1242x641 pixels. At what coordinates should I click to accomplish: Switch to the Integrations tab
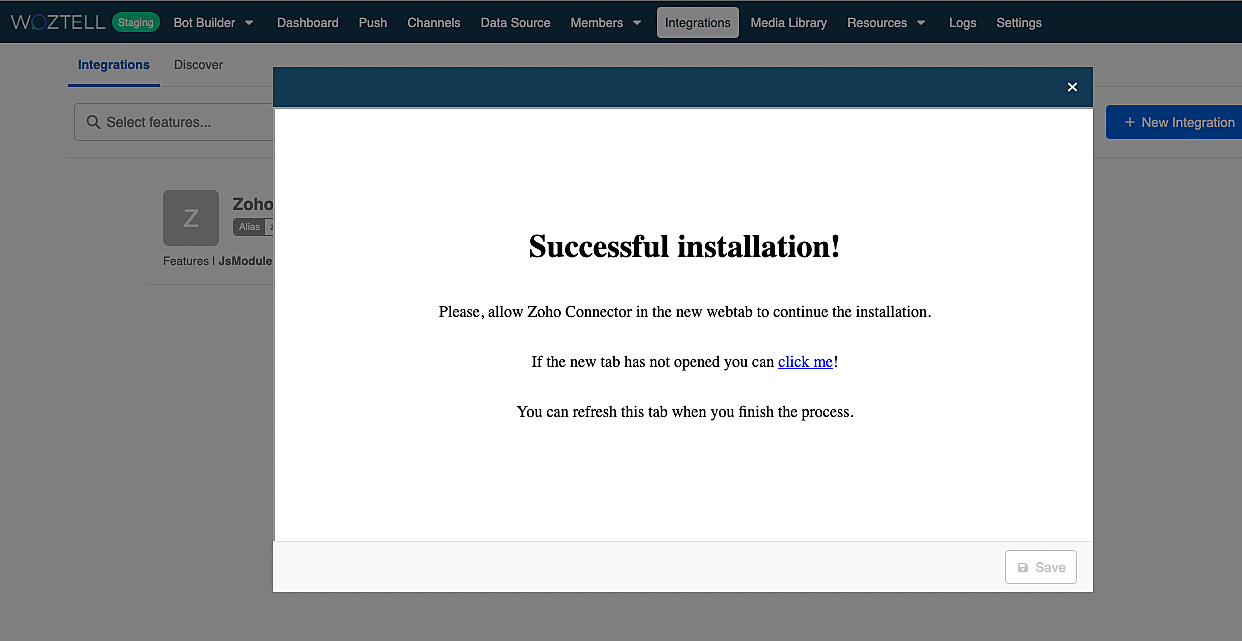point(114,65)
